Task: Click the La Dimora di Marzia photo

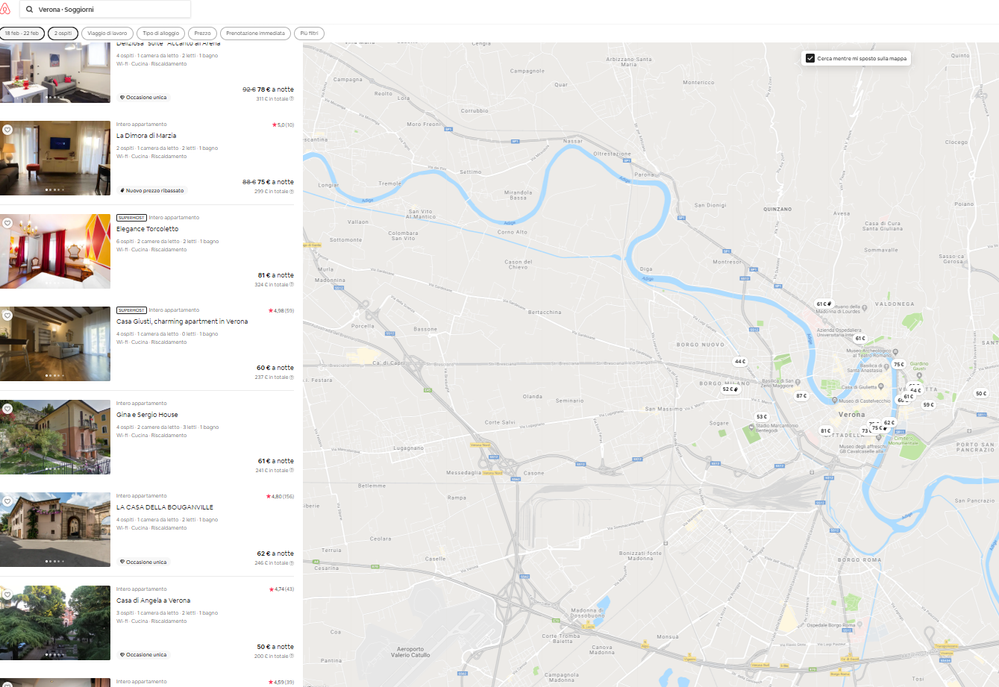Action: point(55,158)
